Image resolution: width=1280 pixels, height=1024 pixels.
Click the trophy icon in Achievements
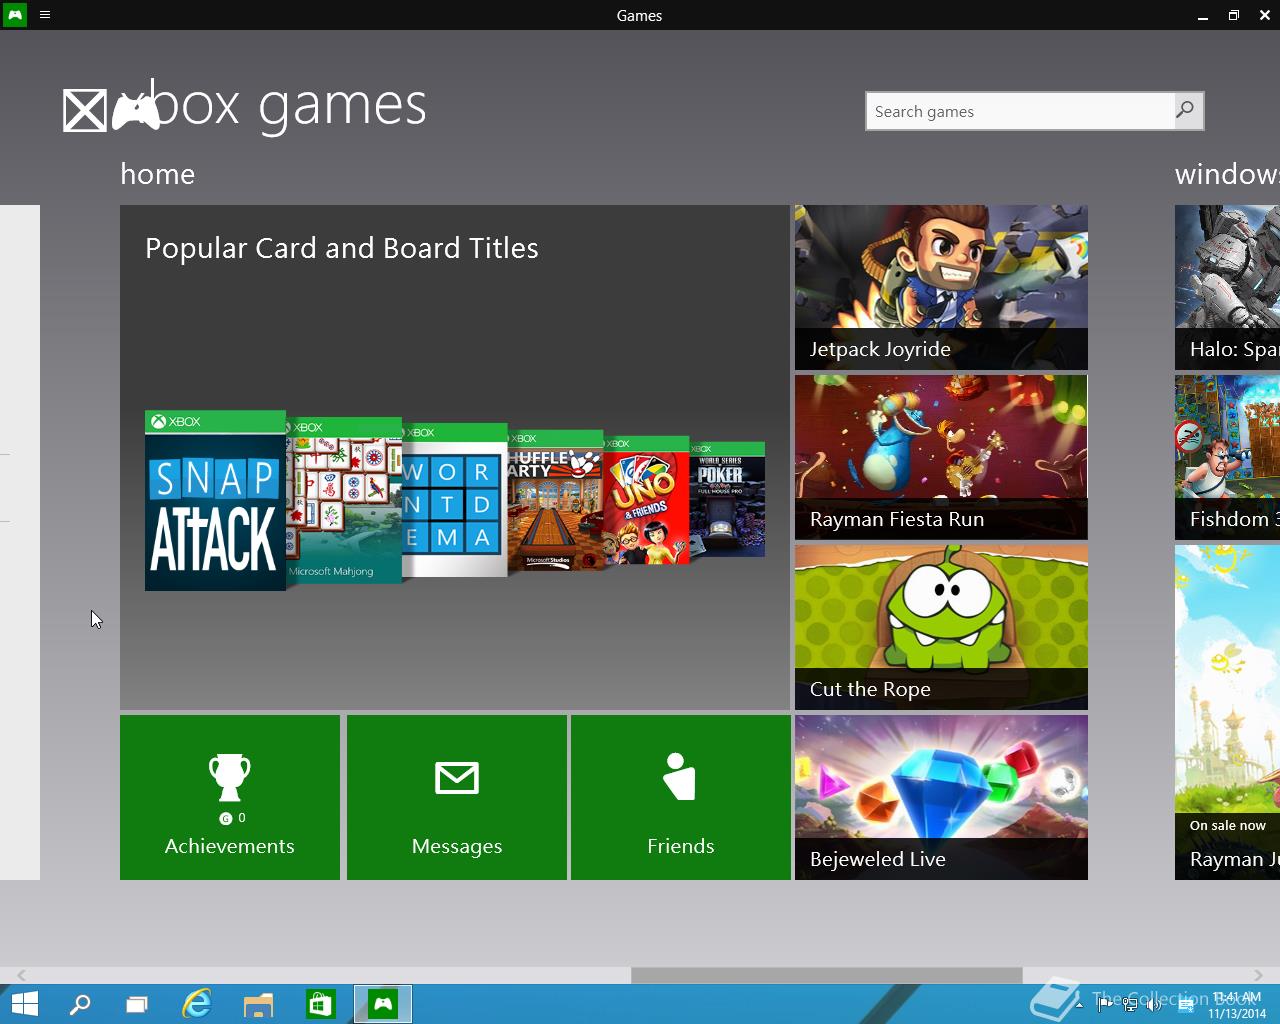tap(229, 777)
